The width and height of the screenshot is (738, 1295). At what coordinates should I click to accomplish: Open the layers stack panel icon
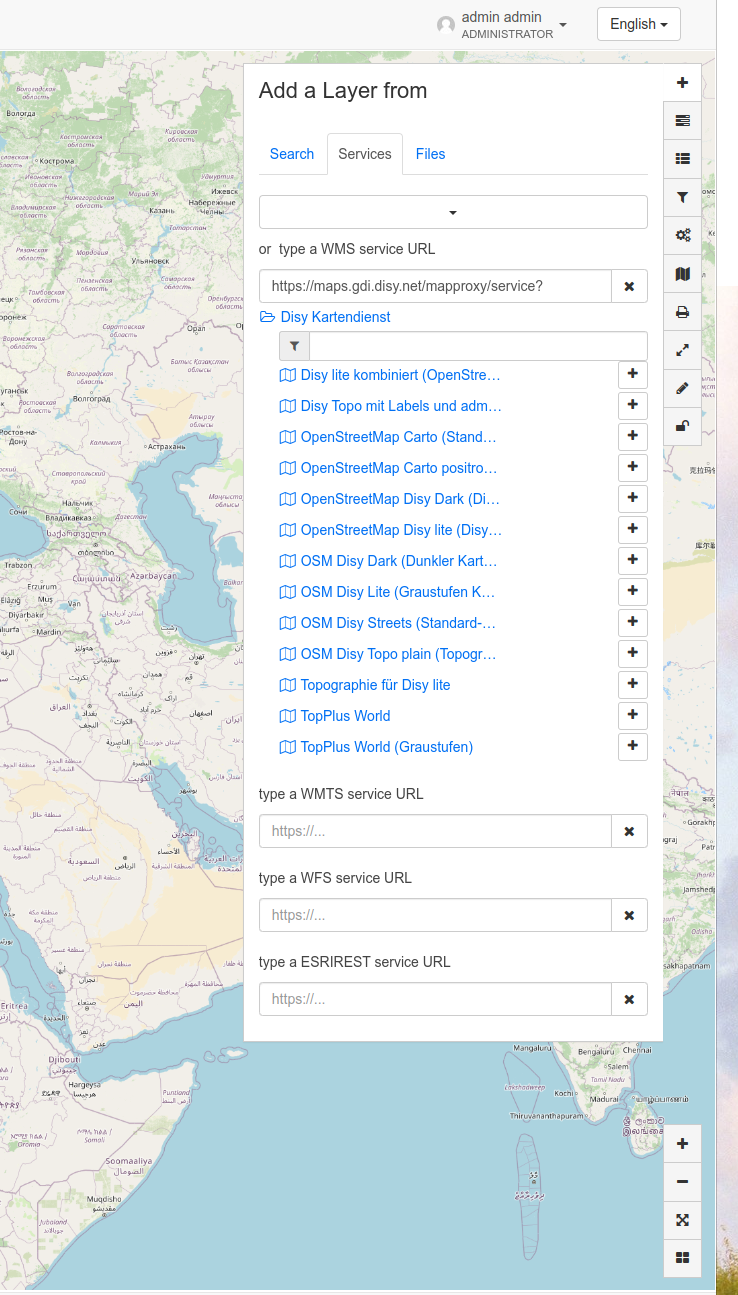[682, 121]
